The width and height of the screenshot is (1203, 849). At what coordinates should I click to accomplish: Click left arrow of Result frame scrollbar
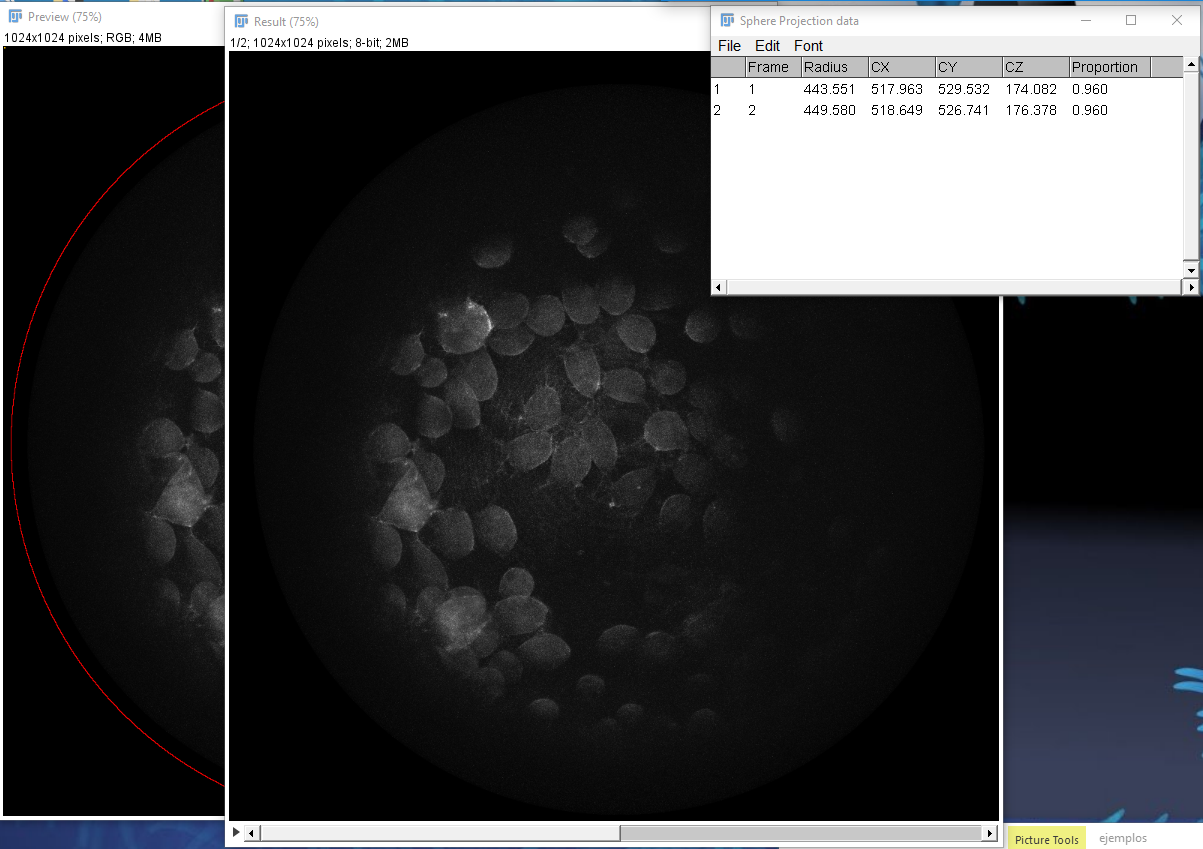[252, 833]
